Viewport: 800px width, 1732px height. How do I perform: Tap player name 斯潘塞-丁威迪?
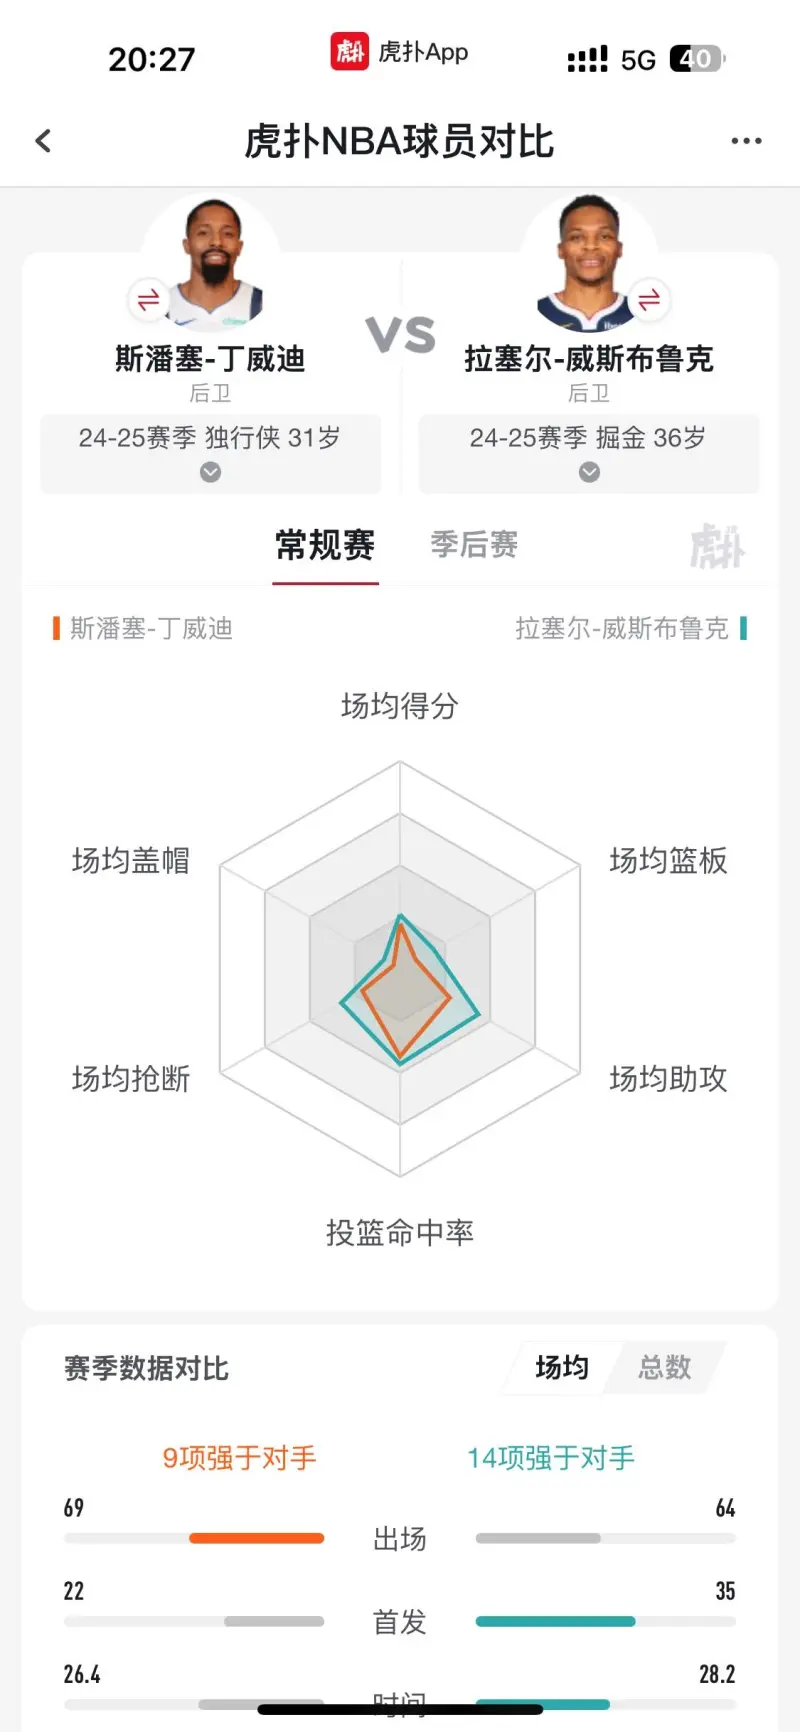point(210,358)
